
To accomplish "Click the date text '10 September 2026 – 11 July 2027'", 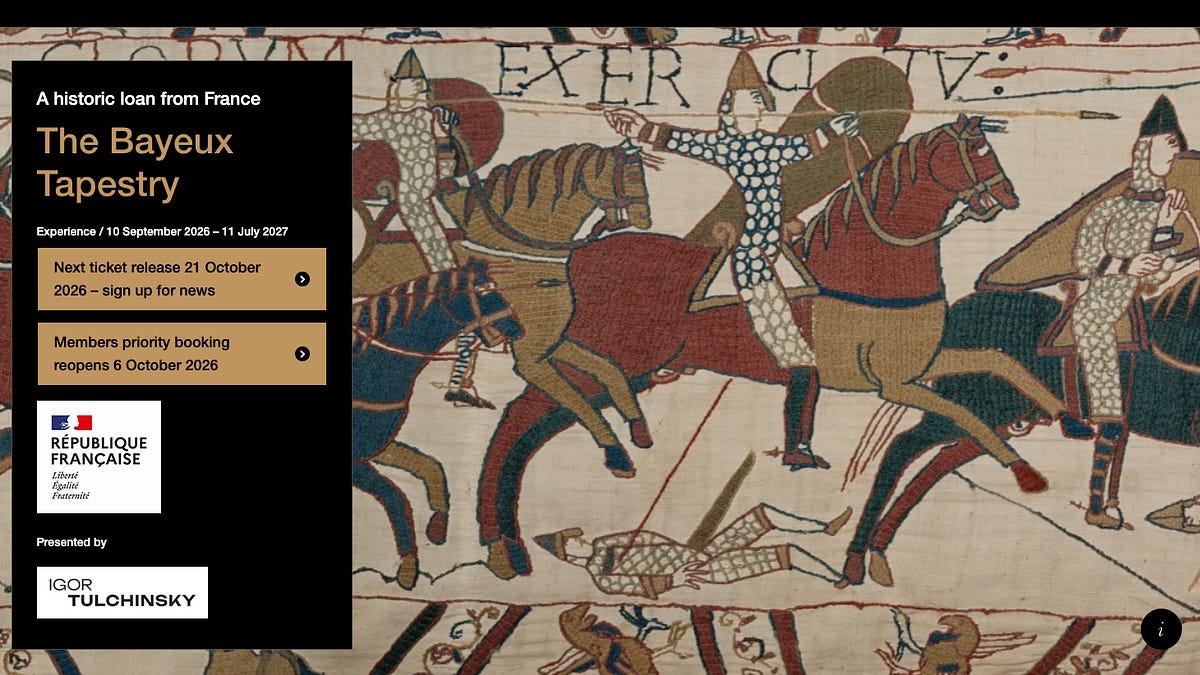I will (197, 231).
